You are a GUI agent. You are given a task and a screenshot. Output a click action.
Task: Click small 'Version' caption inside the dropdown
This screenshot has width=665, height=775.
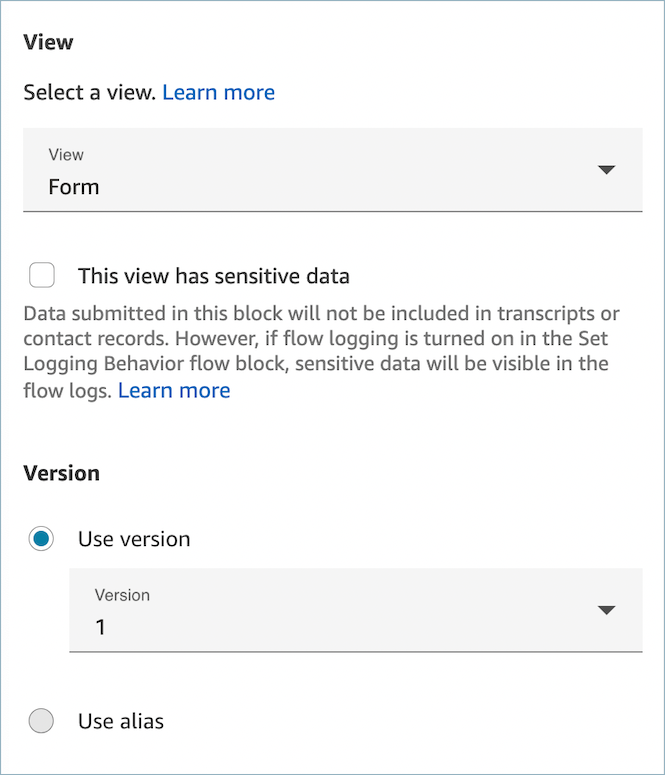click(122, 595)
